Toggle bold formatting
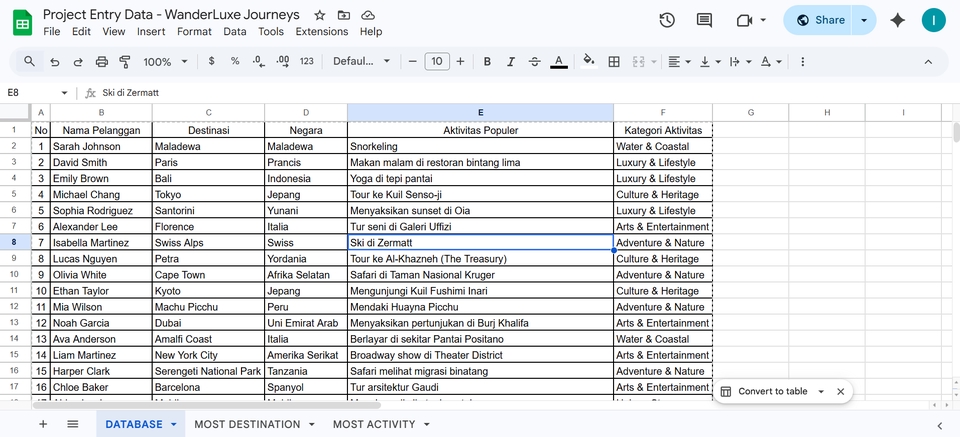This screenshot has height=437, width=960. tap(487, 61)
